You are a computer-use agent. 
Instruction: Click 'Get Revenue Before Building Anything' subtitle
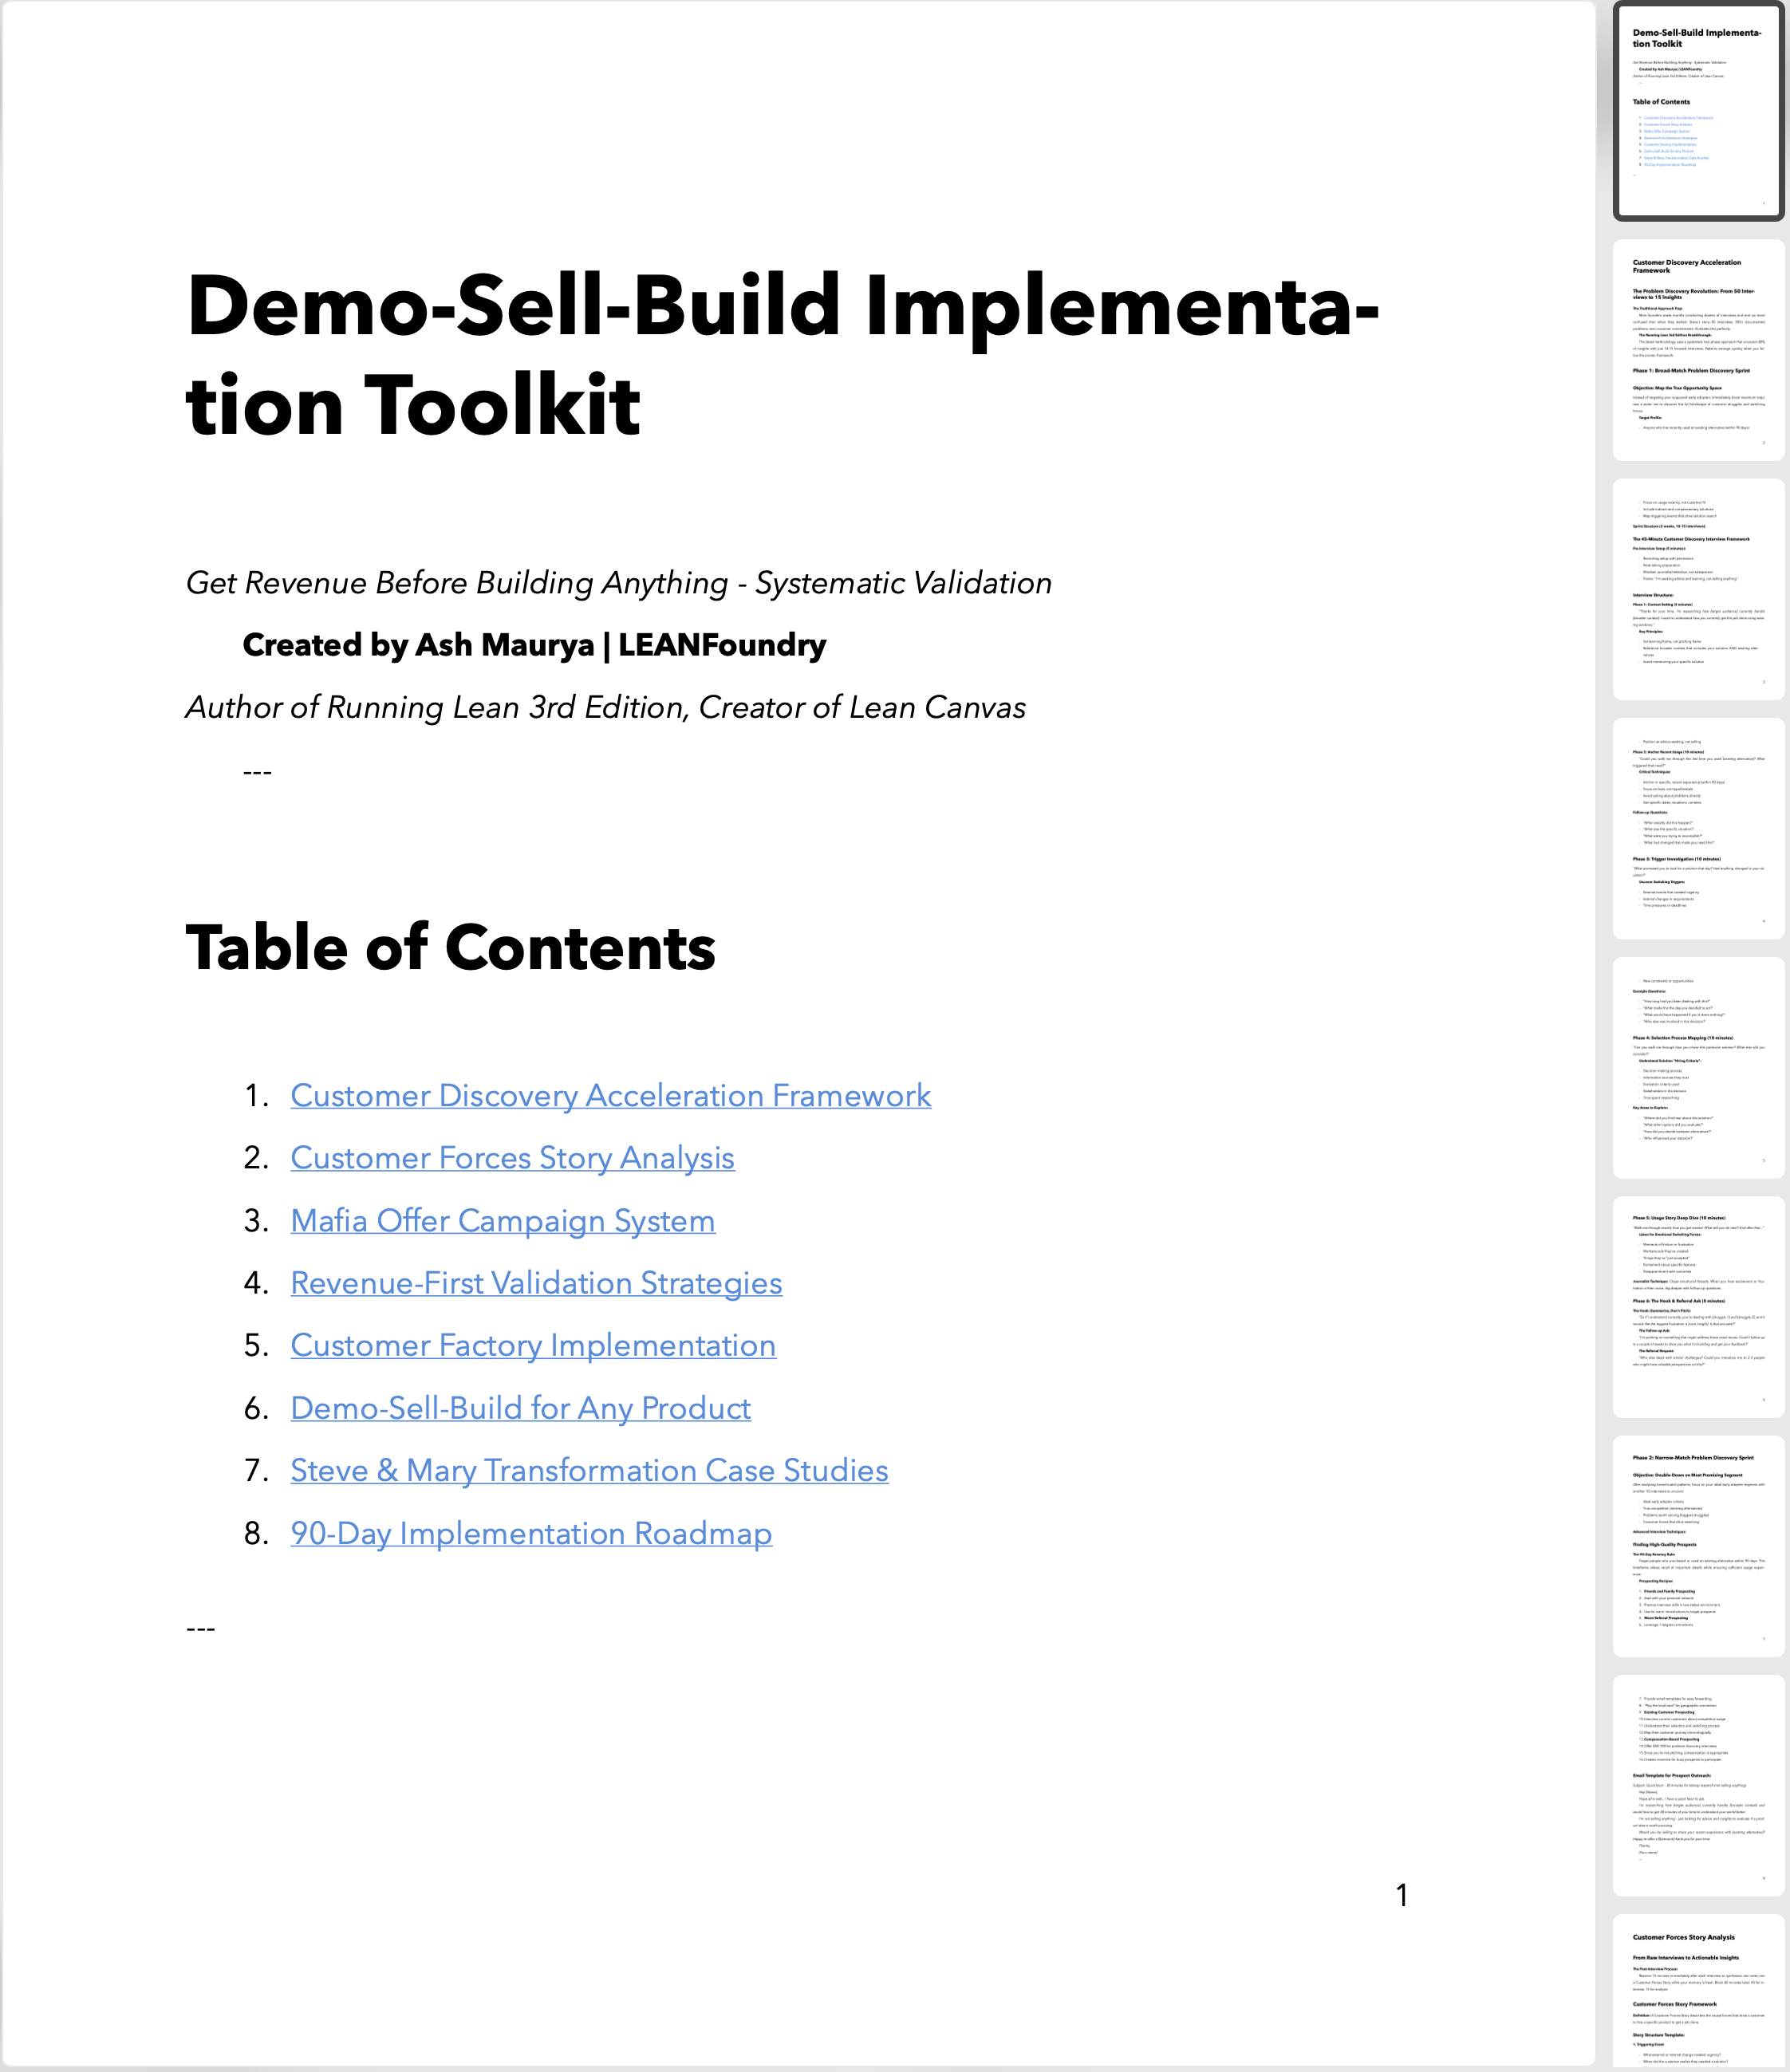point(619,583)
